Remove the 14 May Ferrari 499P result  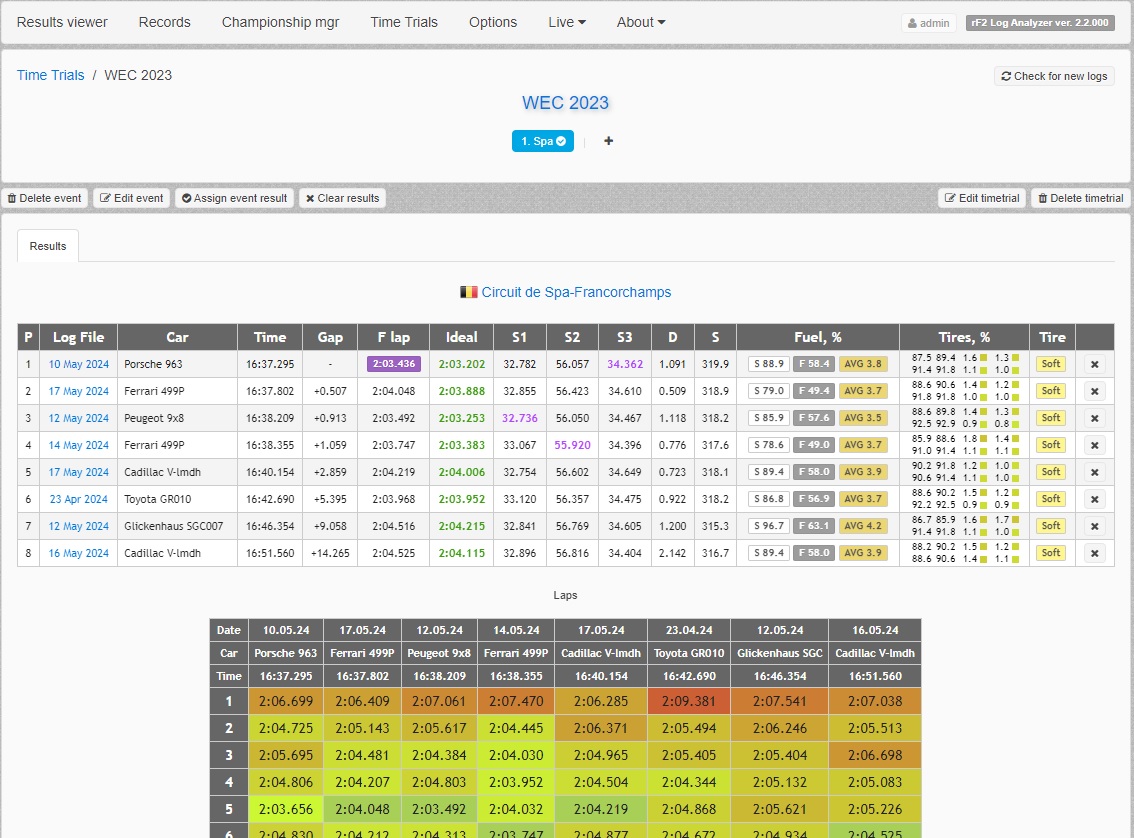click(x=1094, y=445)
